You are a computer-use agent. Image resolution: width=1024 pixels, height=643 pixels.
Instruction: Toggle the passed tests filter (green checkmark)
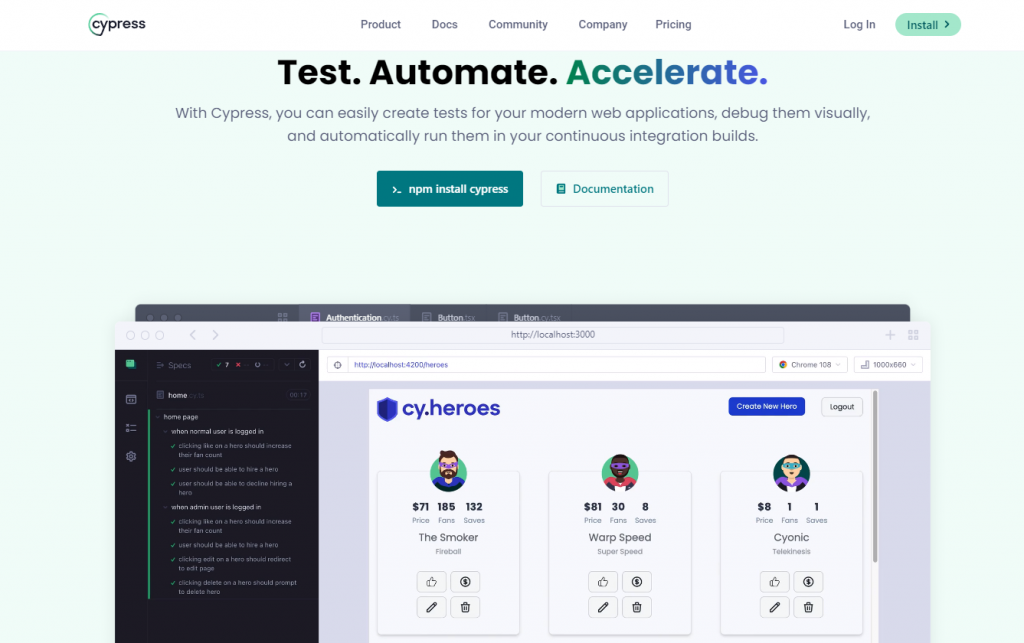[x=219, y=364]
